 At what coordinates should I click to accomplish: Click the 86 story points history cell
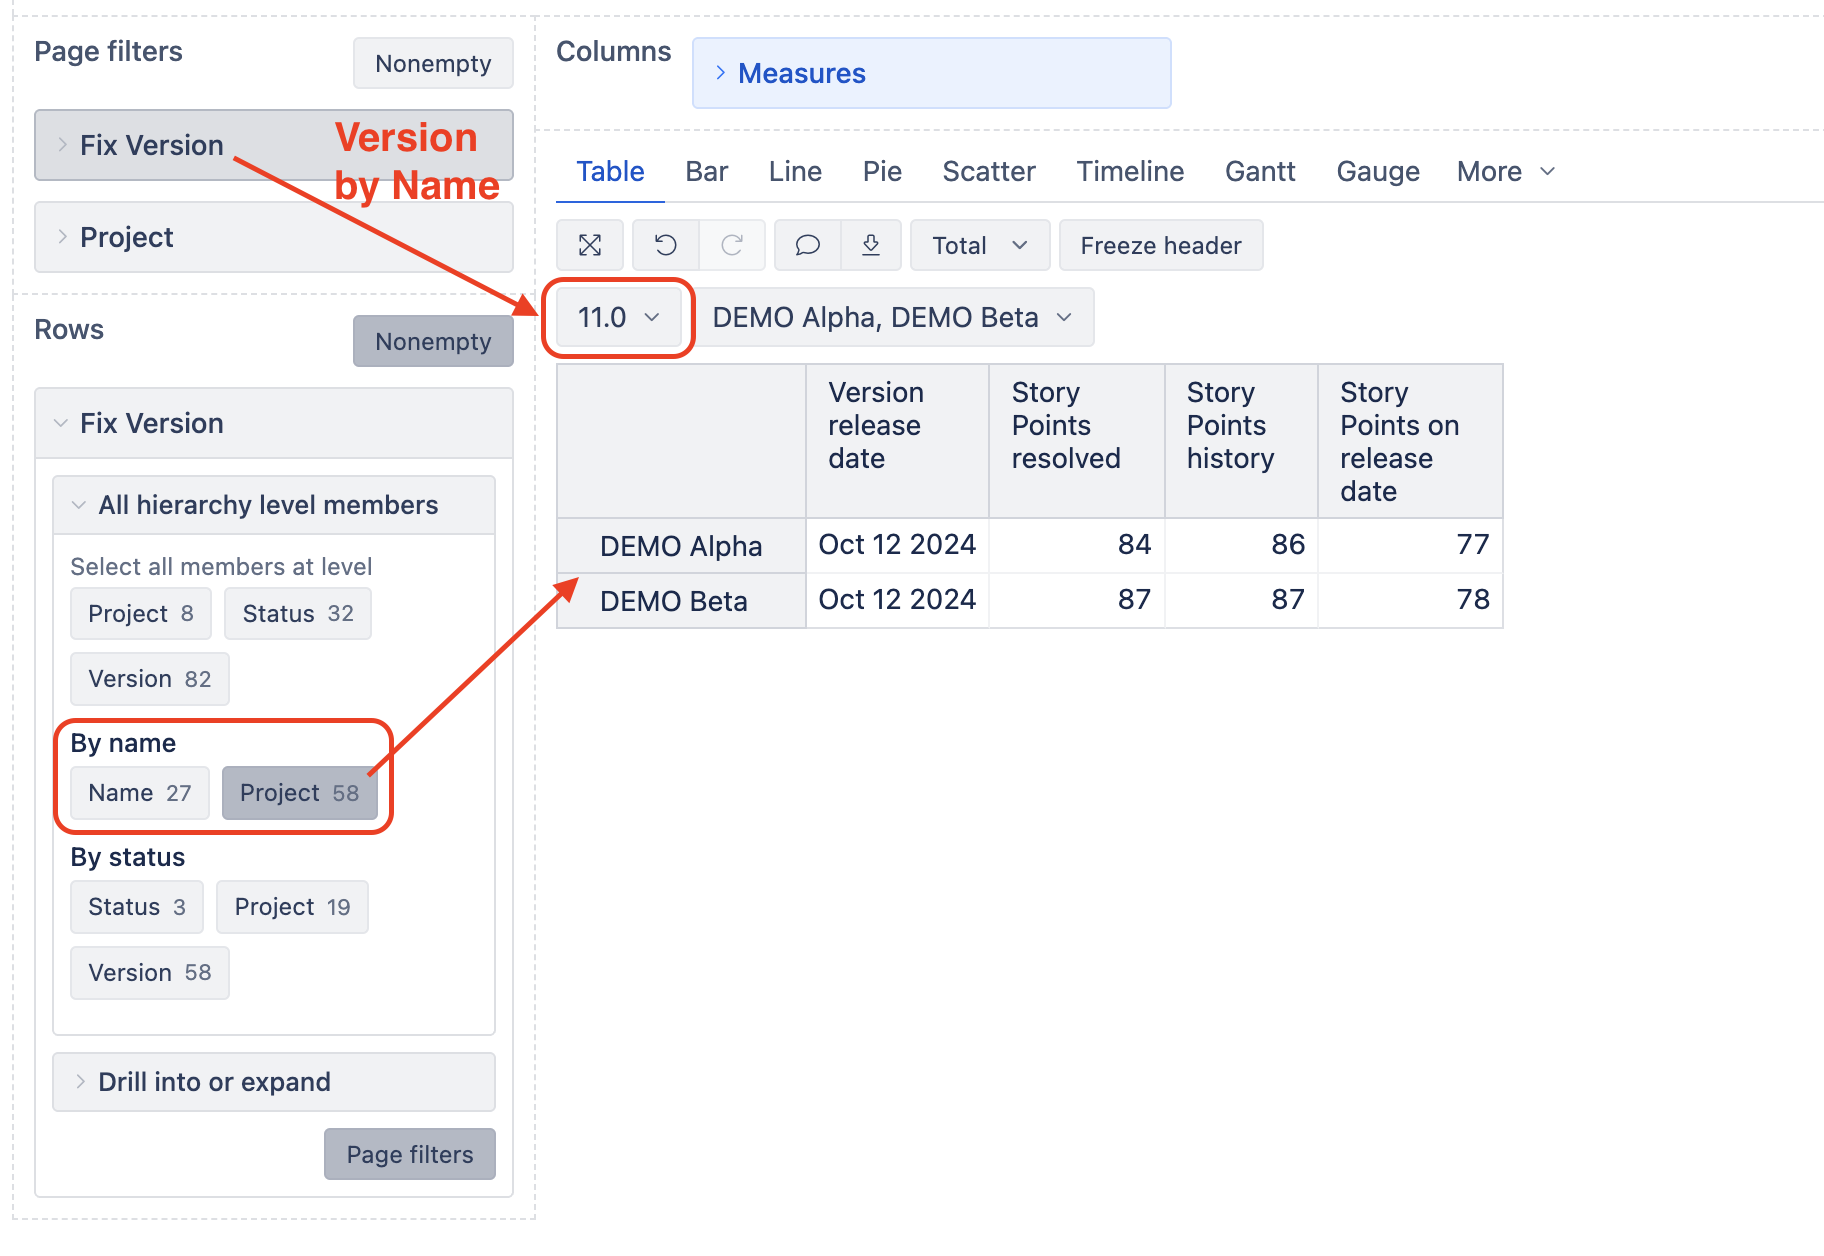pos(1241,545)
